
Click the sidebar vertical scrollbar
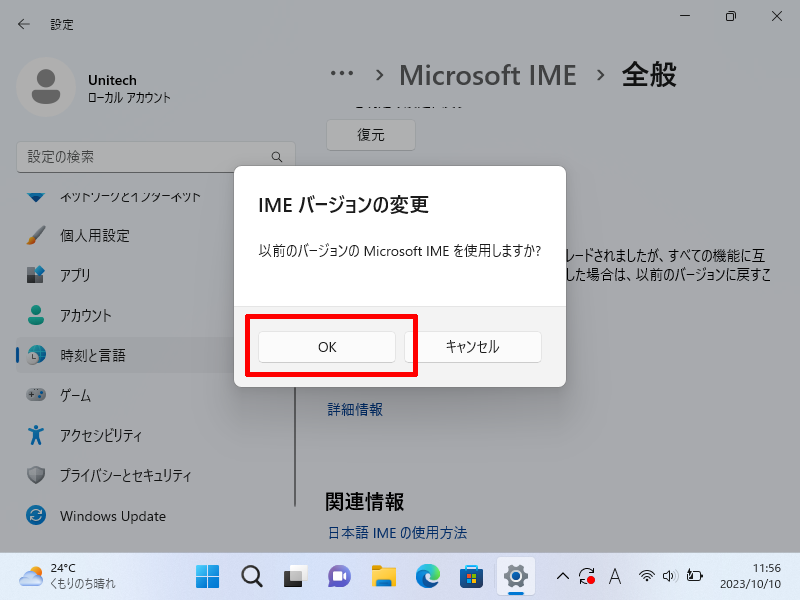click(295, 446)
